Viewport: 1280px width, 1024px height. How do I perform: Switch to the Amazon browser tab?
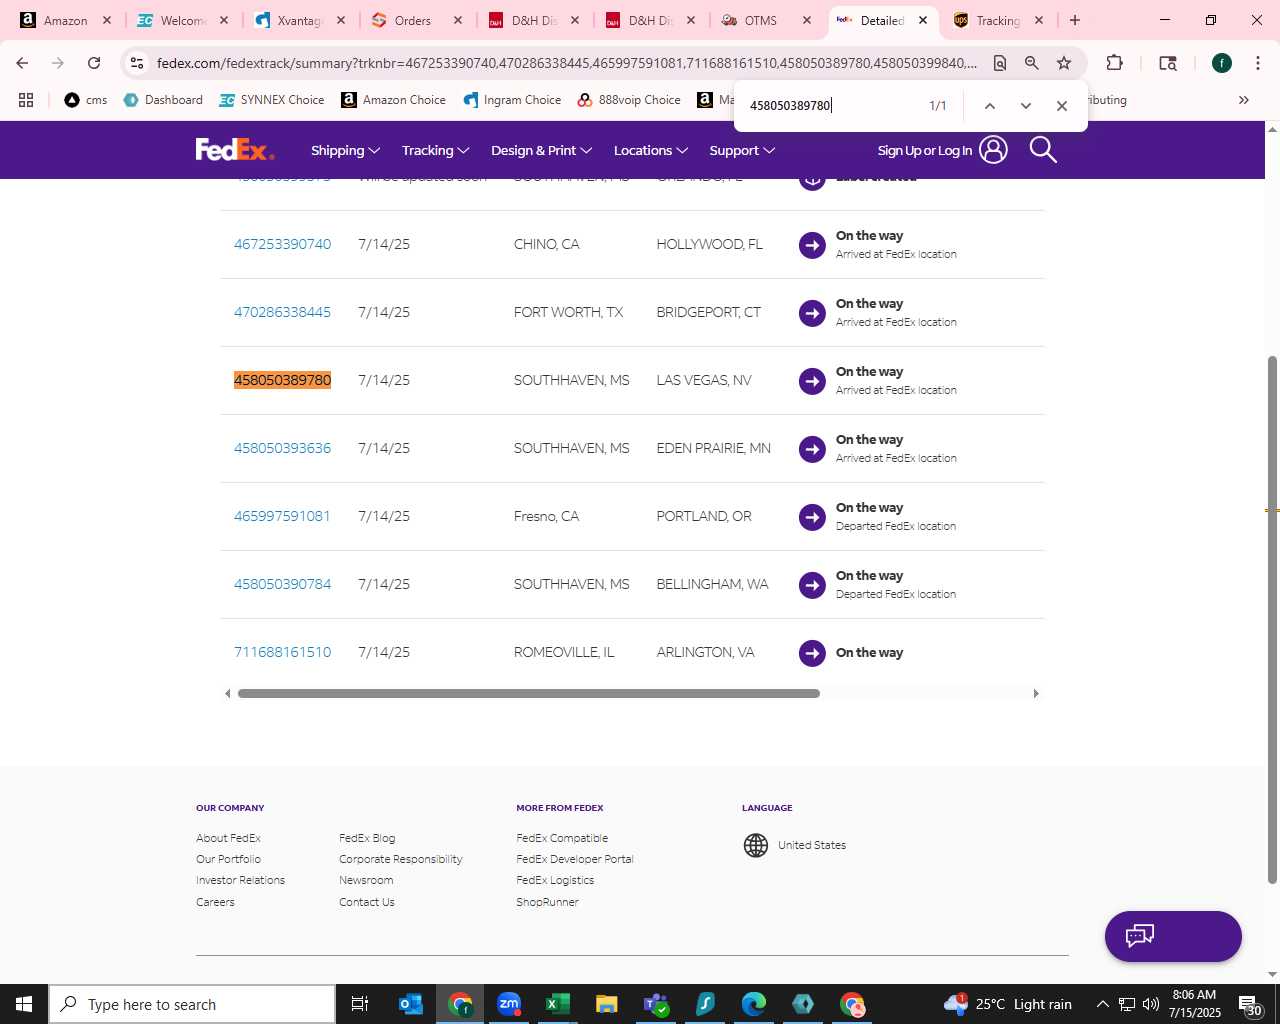pyautogui.click(x=66, y=20)
